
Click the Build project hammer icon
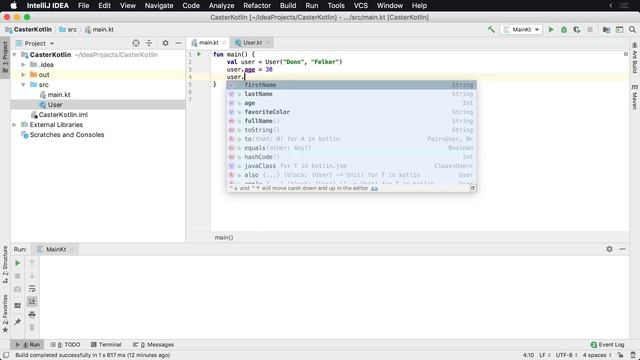point(491,29)
